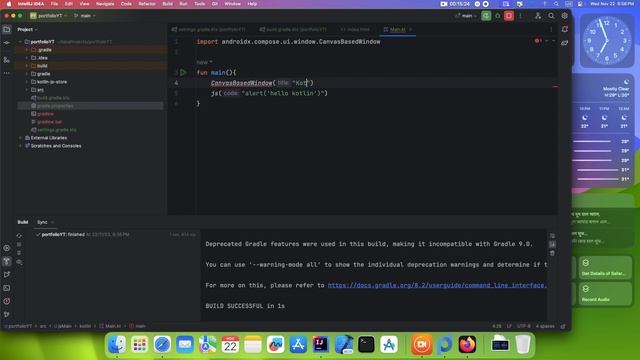Expand the gradle folder
The width and height of the screenshot is (640, 360).
pos(27,74)
